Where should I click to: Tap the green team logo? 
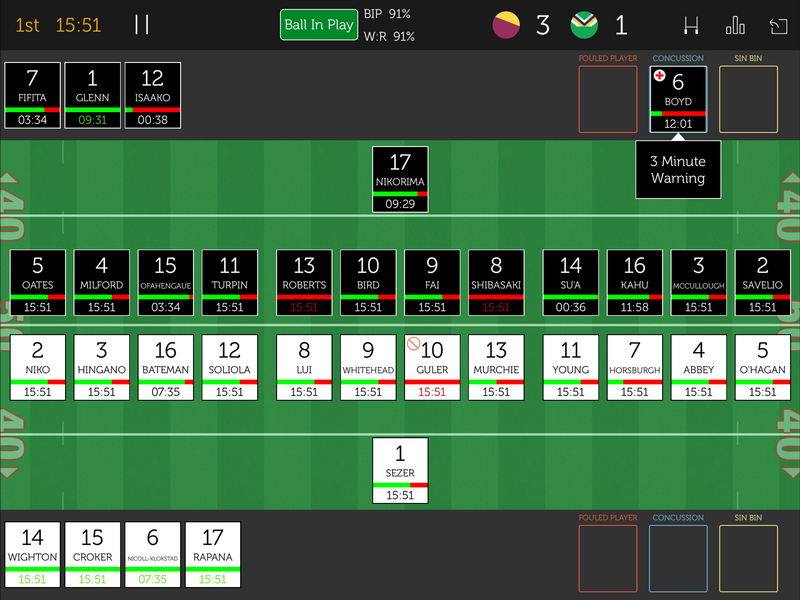coord(584,25)
